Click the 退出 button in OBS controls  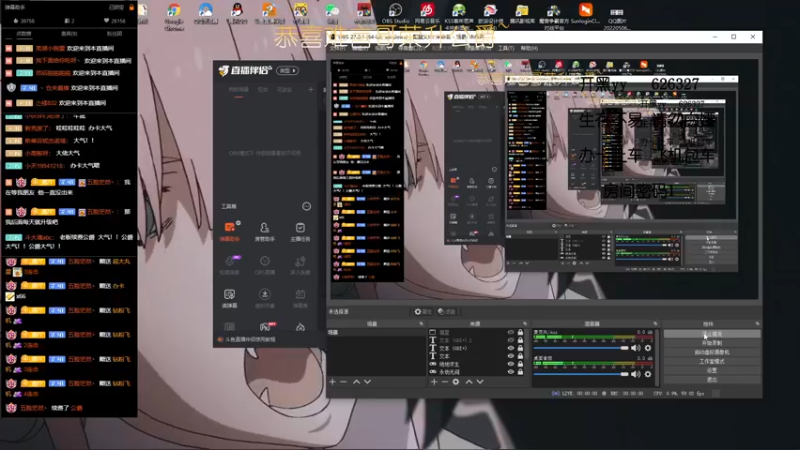712,380
